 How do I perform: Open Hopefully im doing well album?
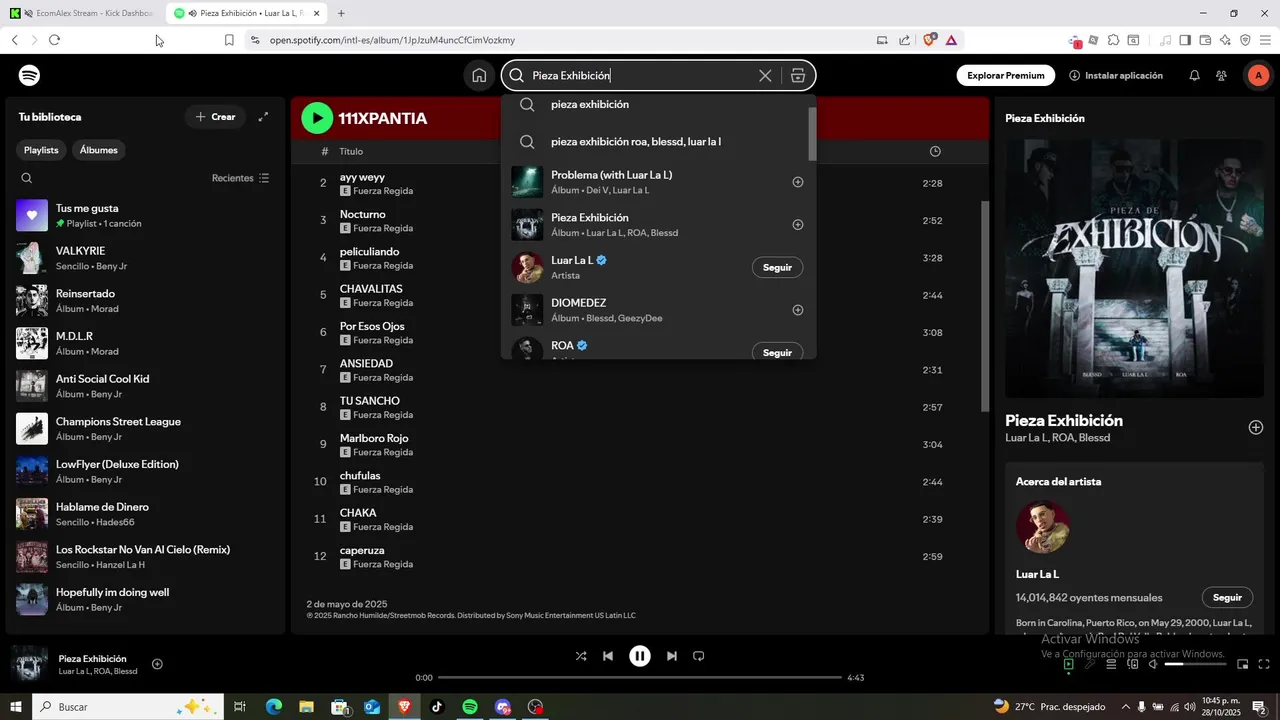coord(145,599)
